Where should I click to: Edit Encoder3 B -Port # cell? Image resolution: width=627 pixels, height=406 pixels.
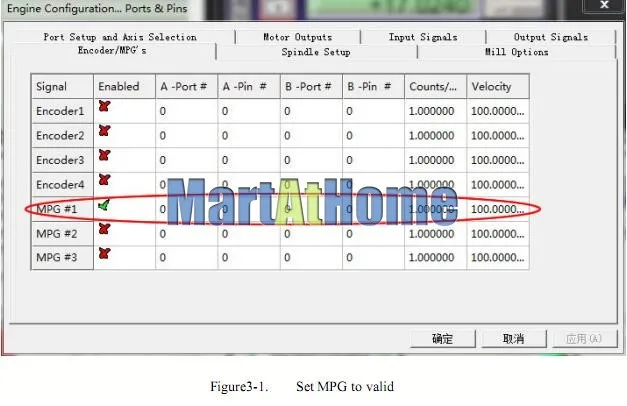click(x=312, y=160)
